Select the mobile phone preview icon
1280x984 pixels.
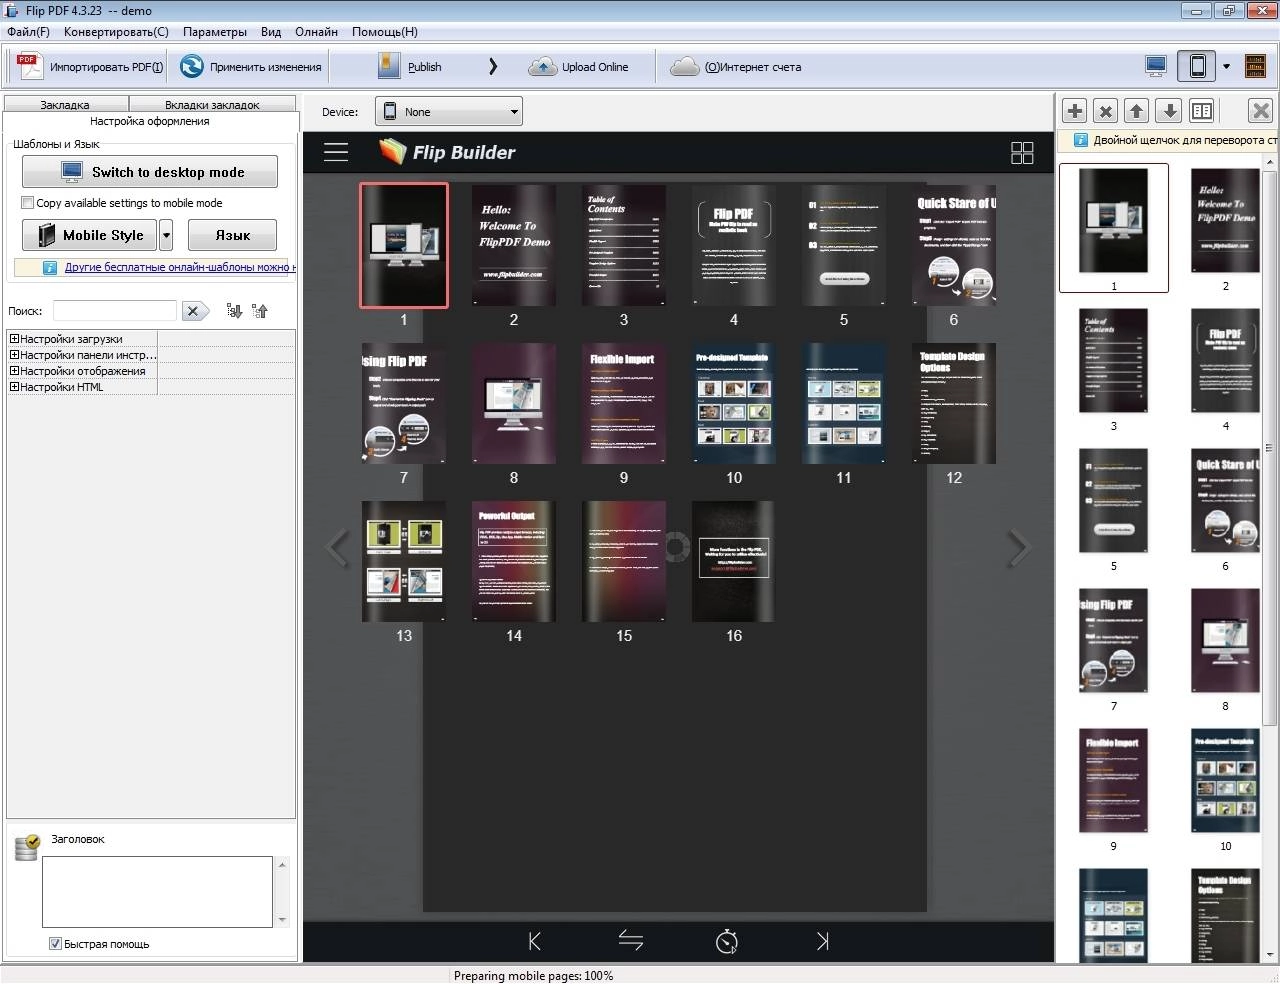point(1196,67)
